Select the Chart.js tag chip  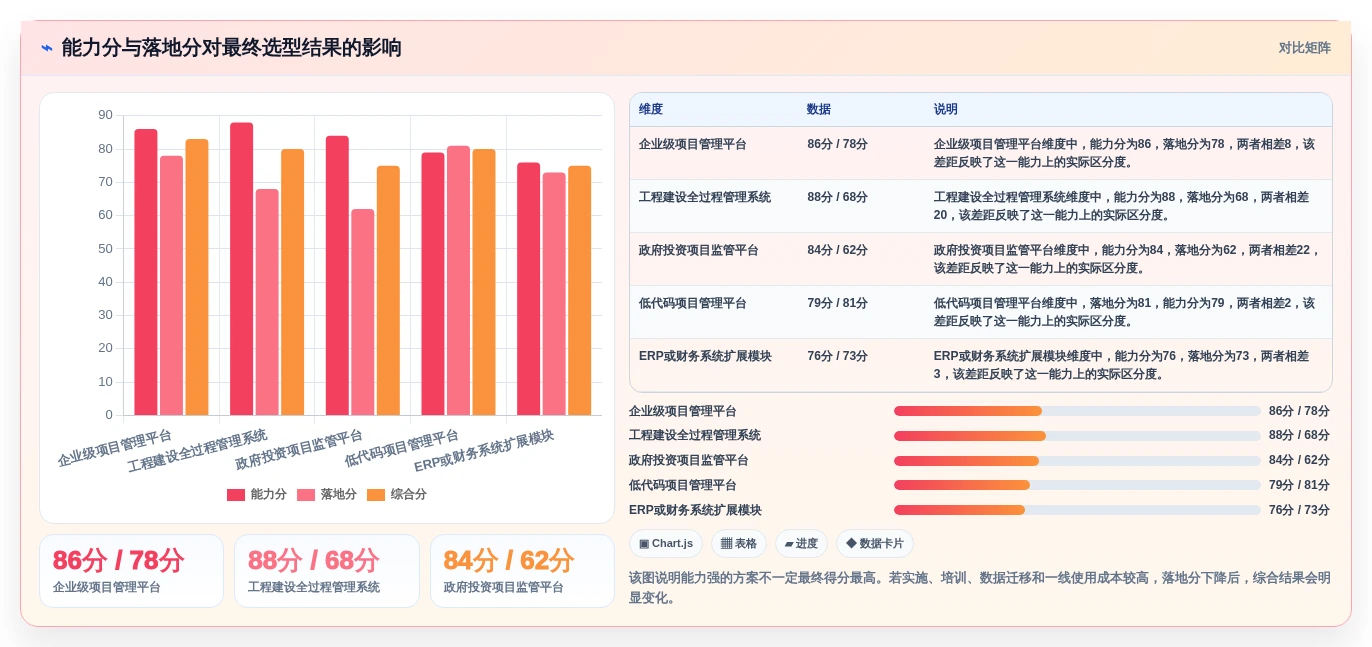point(666,544)
